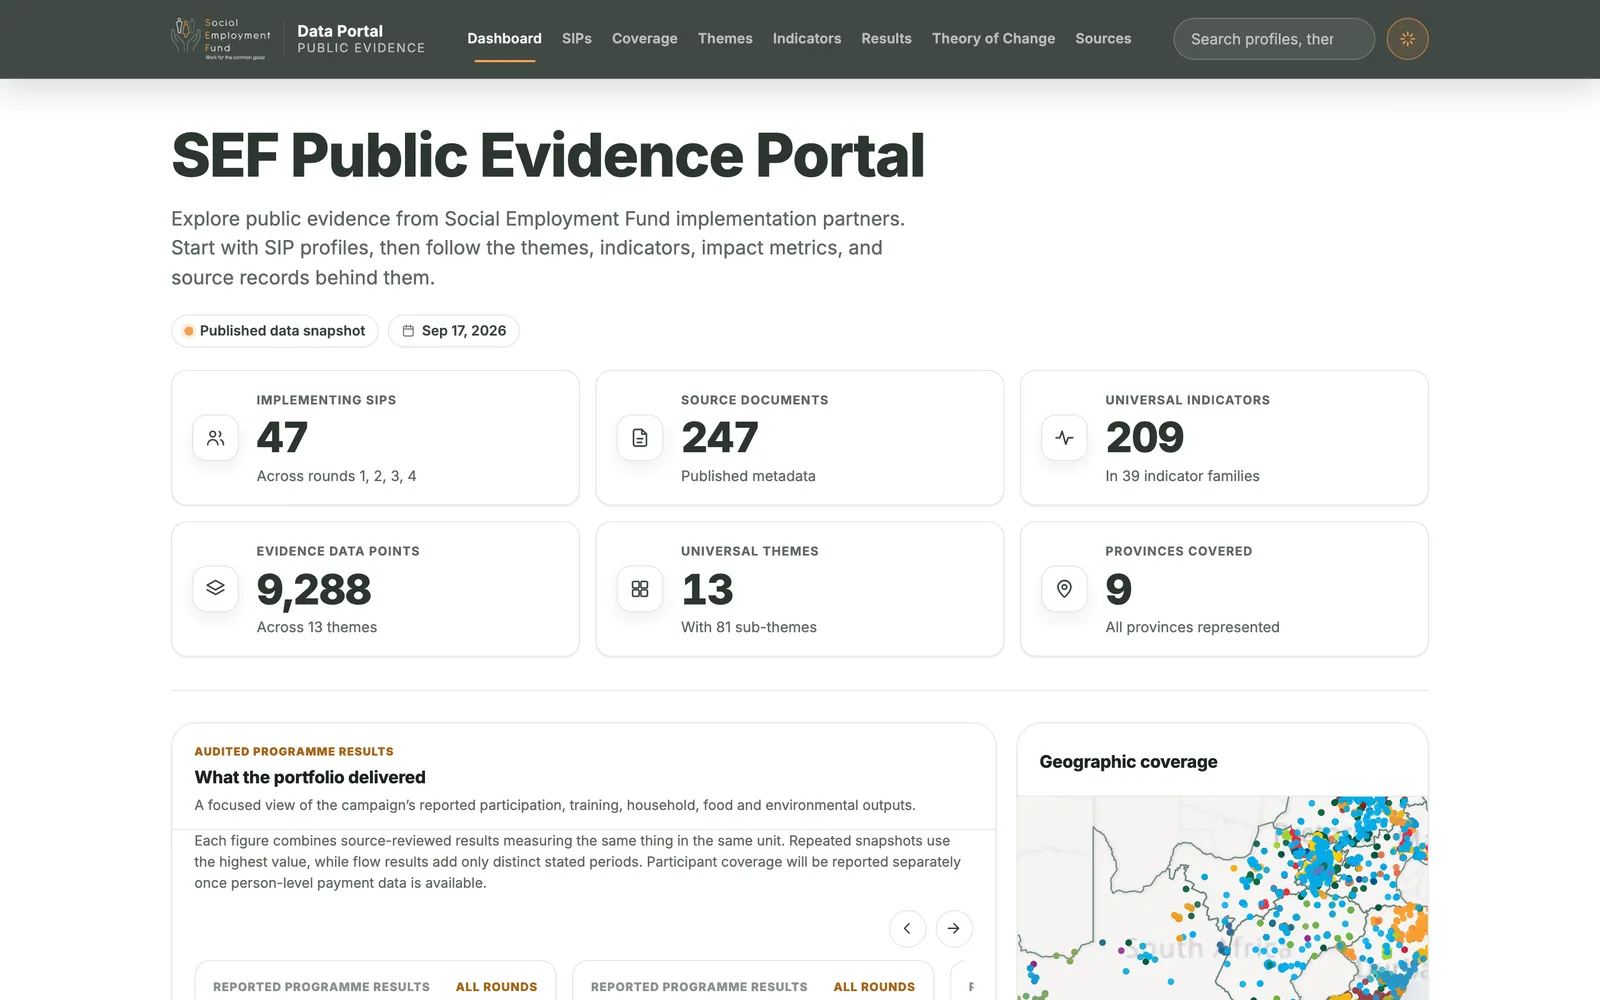This screenshot has height=1000, width=1600.
Task: Open the Dashboard nav tab
Action: 504,39
